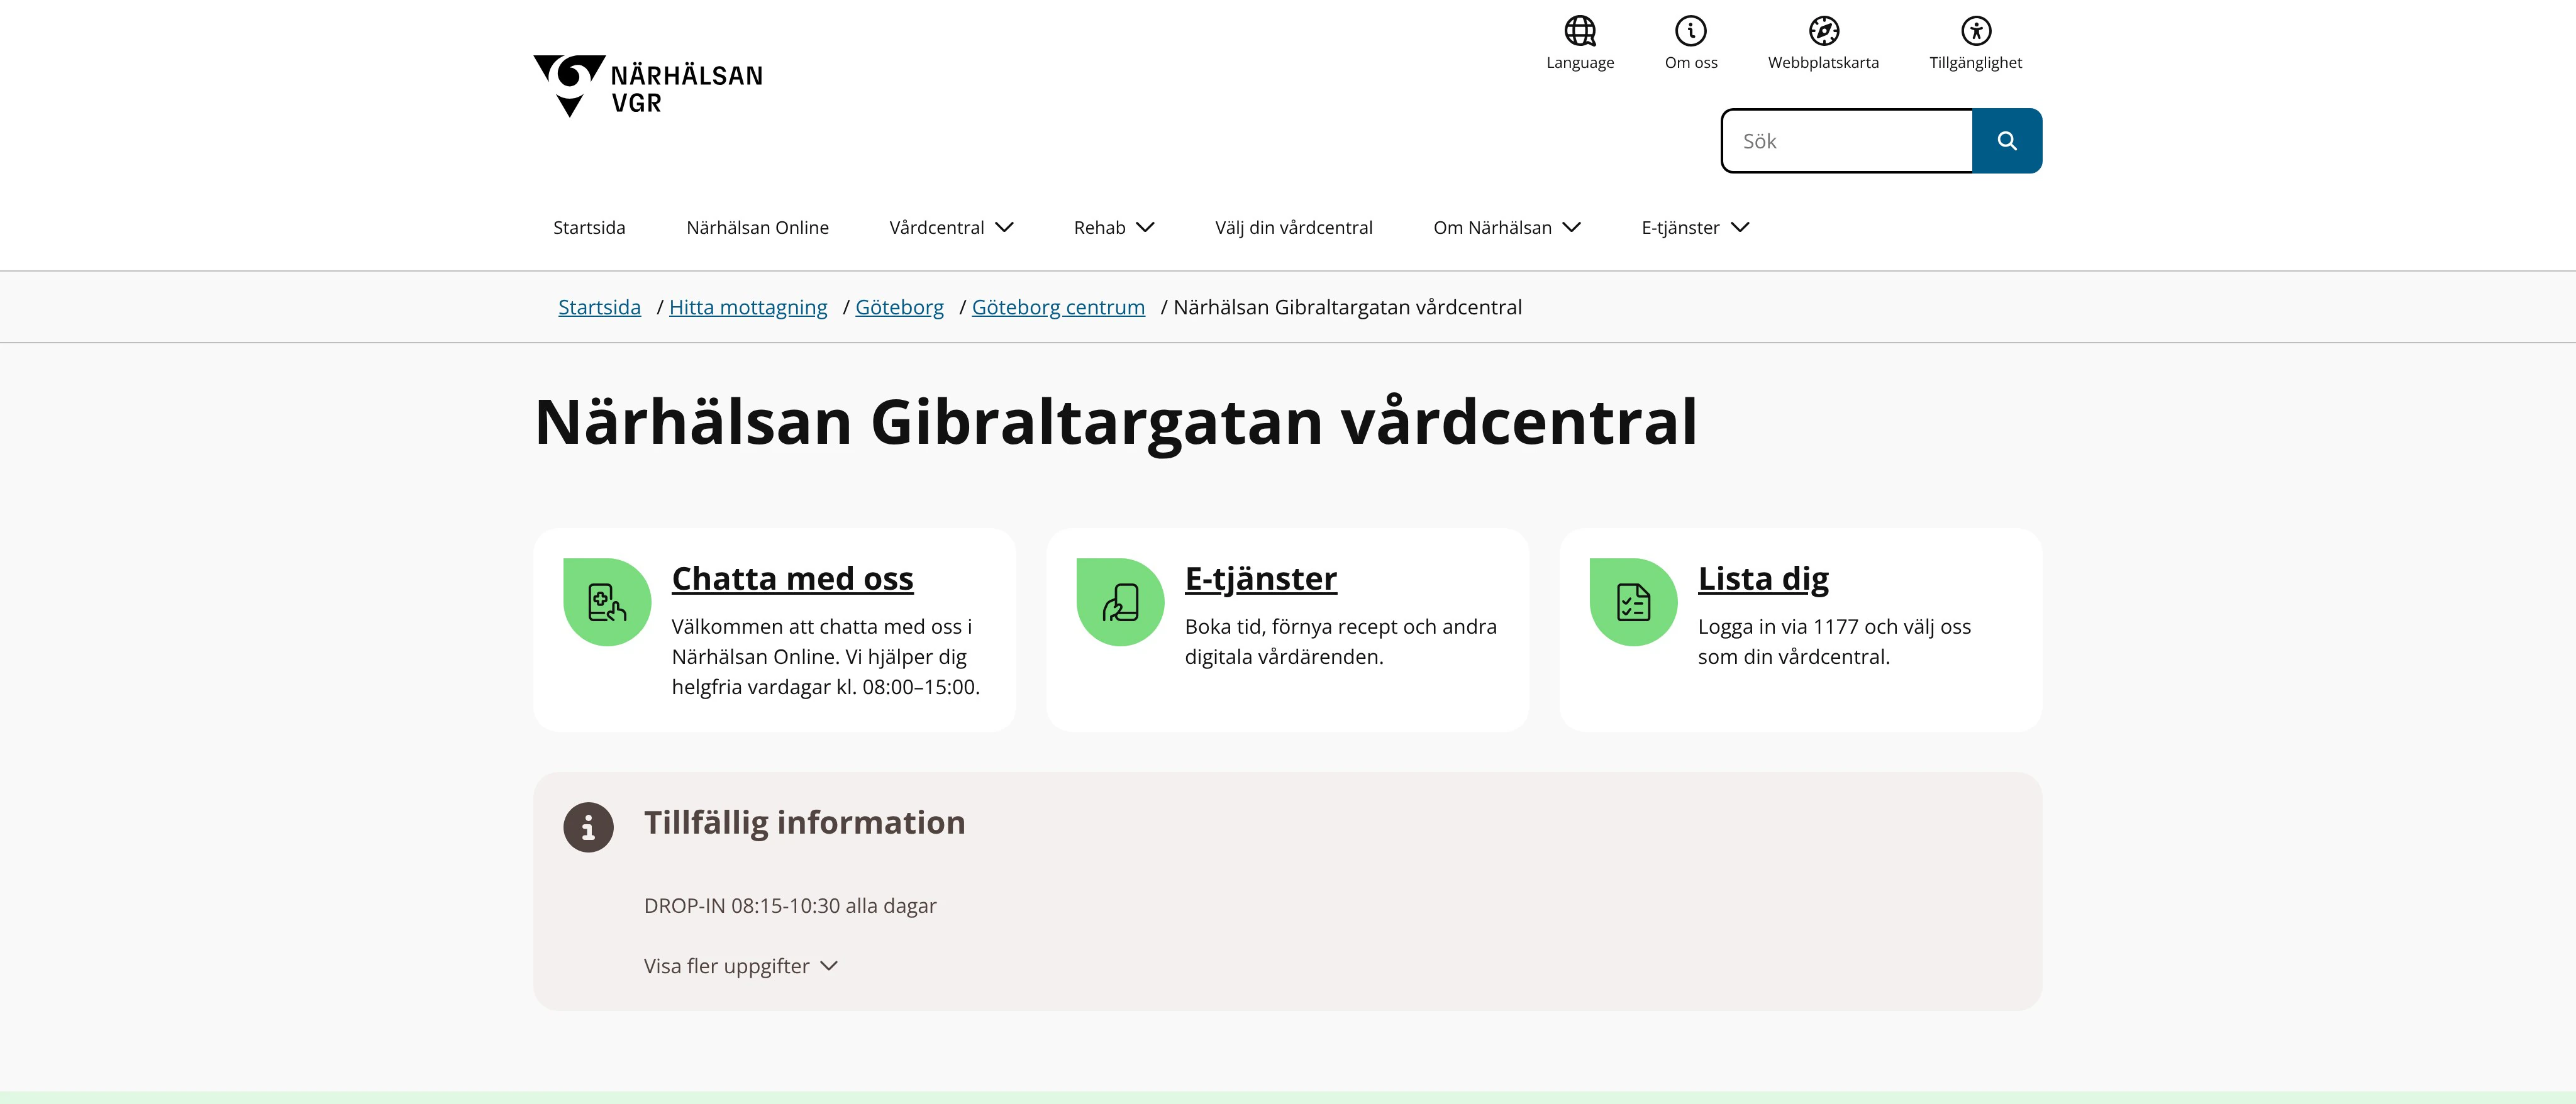Click the page title Närhälsan Gibraltargatan vårdcentral
This screenshot has height=1104, width=2576.
[1116, 422]
